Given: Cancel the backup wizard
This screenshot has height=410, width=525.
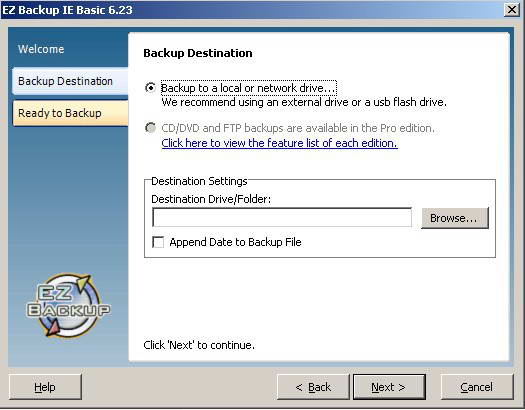Looking at the screenshot, I should coord(477,387).
